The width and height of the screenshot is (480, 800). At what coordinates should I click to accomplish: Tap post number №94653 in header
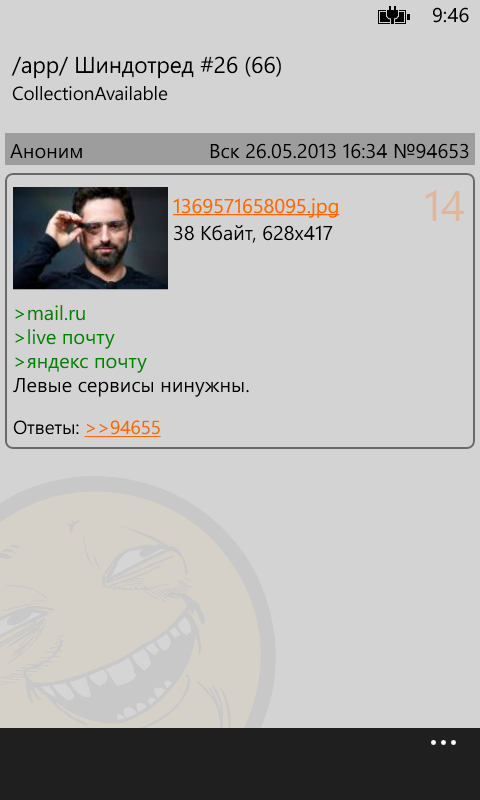[432, 151]
